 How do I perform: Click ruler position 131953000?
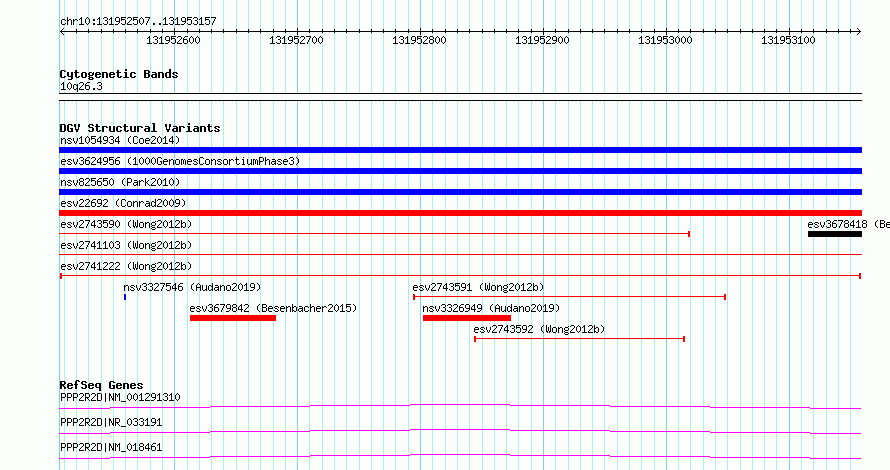665,40
